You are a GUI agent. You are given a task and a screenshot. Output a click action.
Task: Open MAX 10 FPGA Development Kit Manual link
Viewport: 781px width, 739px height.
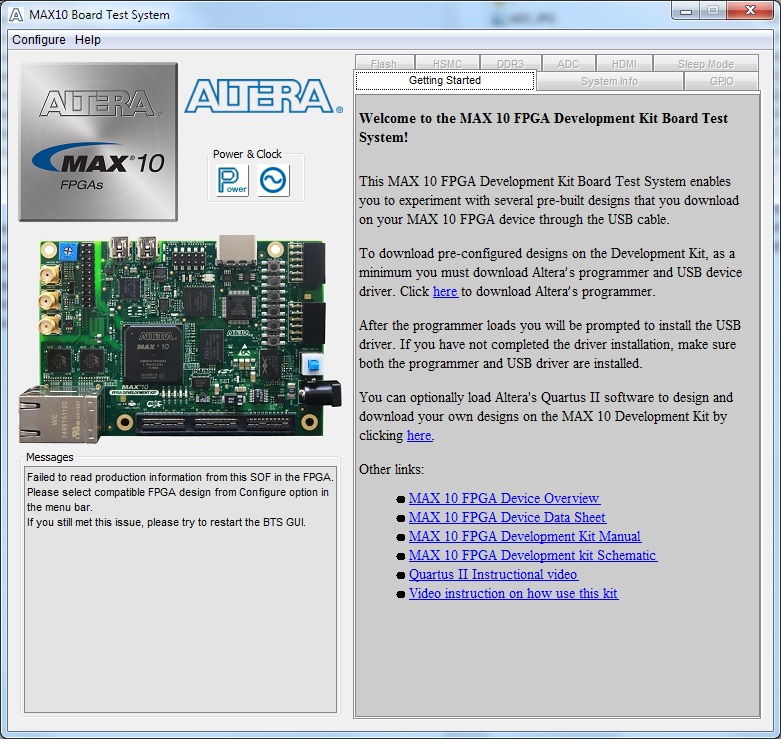click(x=525, y=536)
